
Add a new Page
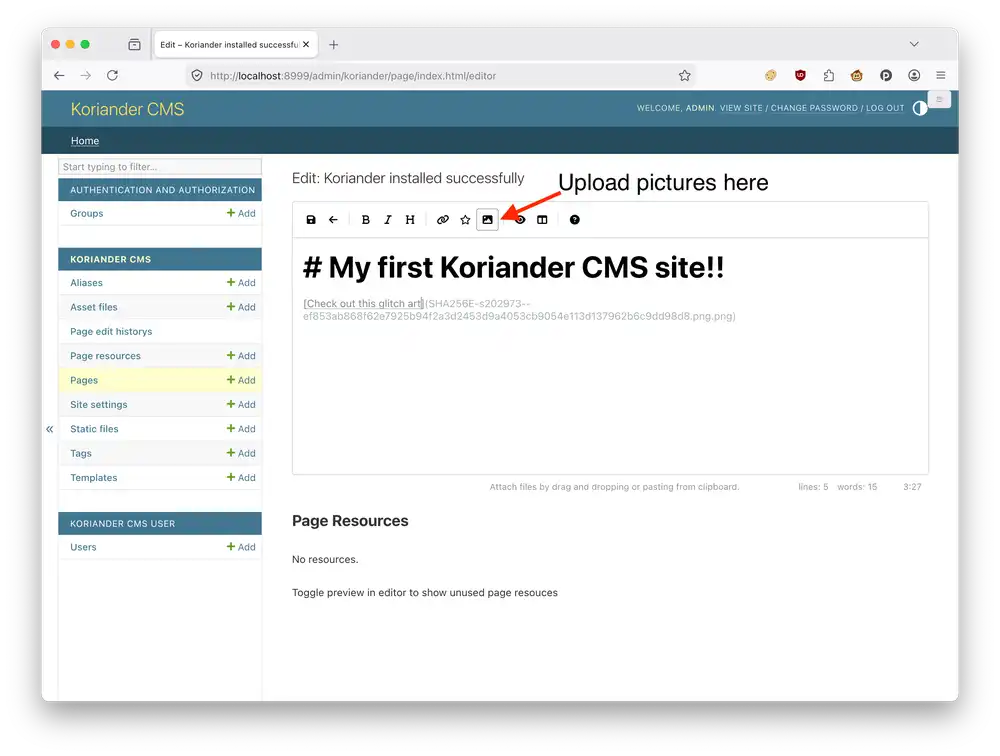click(241, 380)
